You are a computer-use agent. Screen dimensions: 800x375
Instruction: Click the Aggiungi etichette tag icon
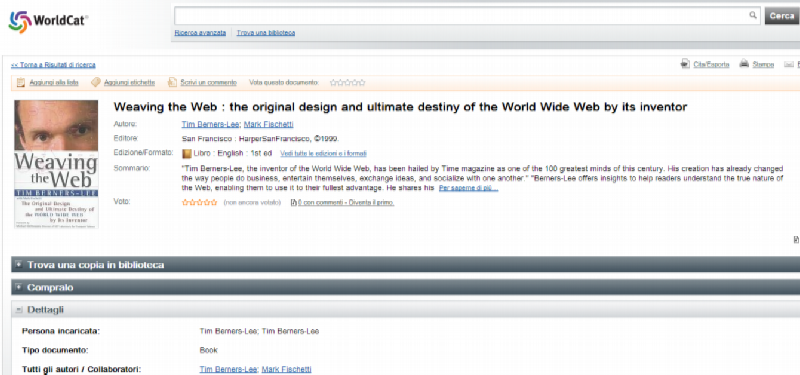(95, 82)
